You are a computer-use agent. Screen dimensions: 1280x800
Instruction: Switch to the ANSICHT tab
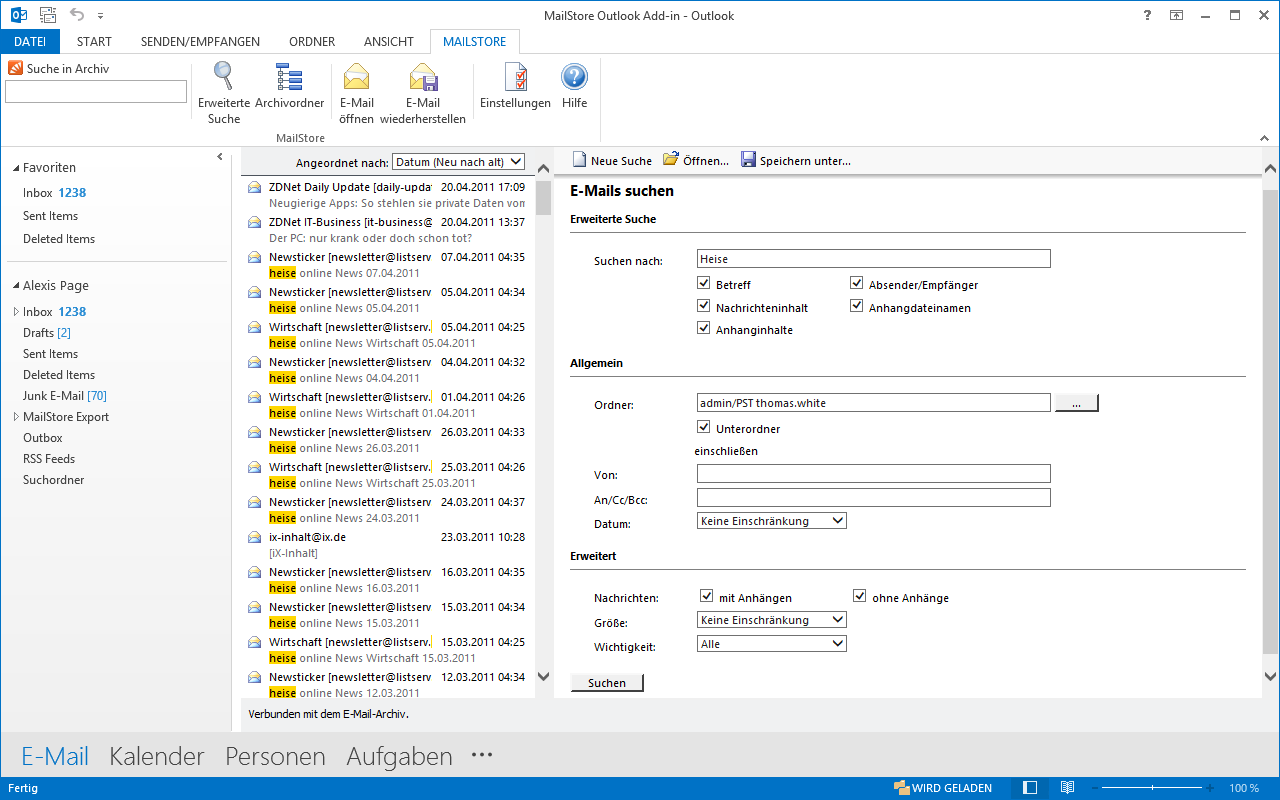click(x=389, y=42)
